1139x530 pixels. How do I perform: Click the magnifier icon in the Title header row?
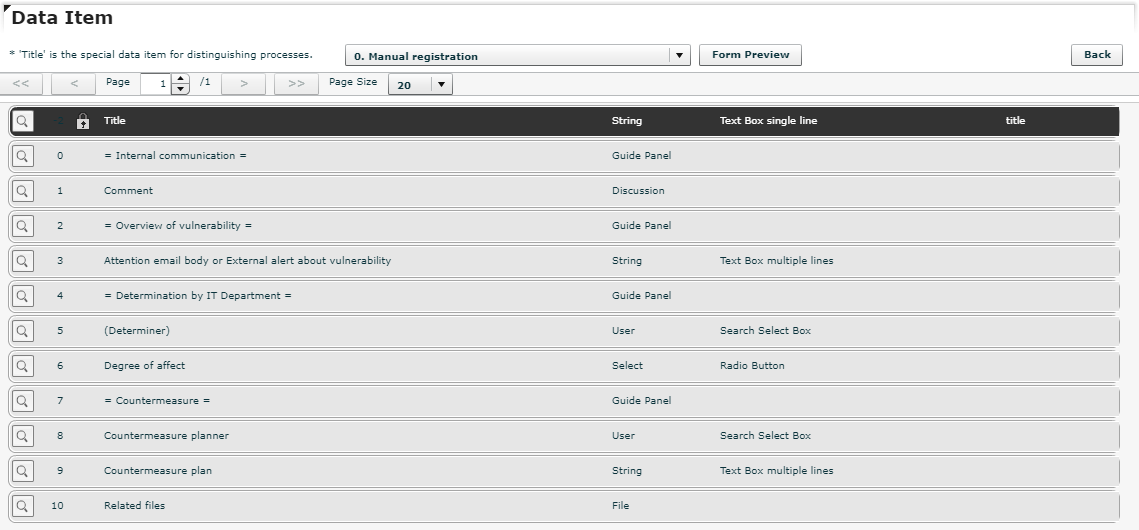[x=22, y=121]
